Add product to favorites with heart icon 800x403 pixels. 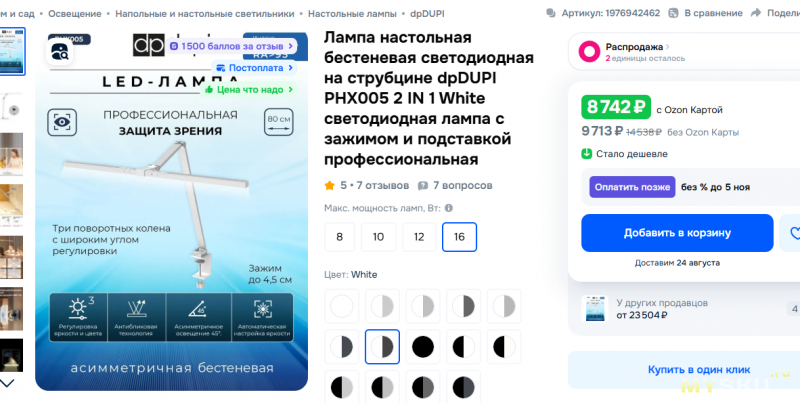pyautogui.click(x=791, y=233)
